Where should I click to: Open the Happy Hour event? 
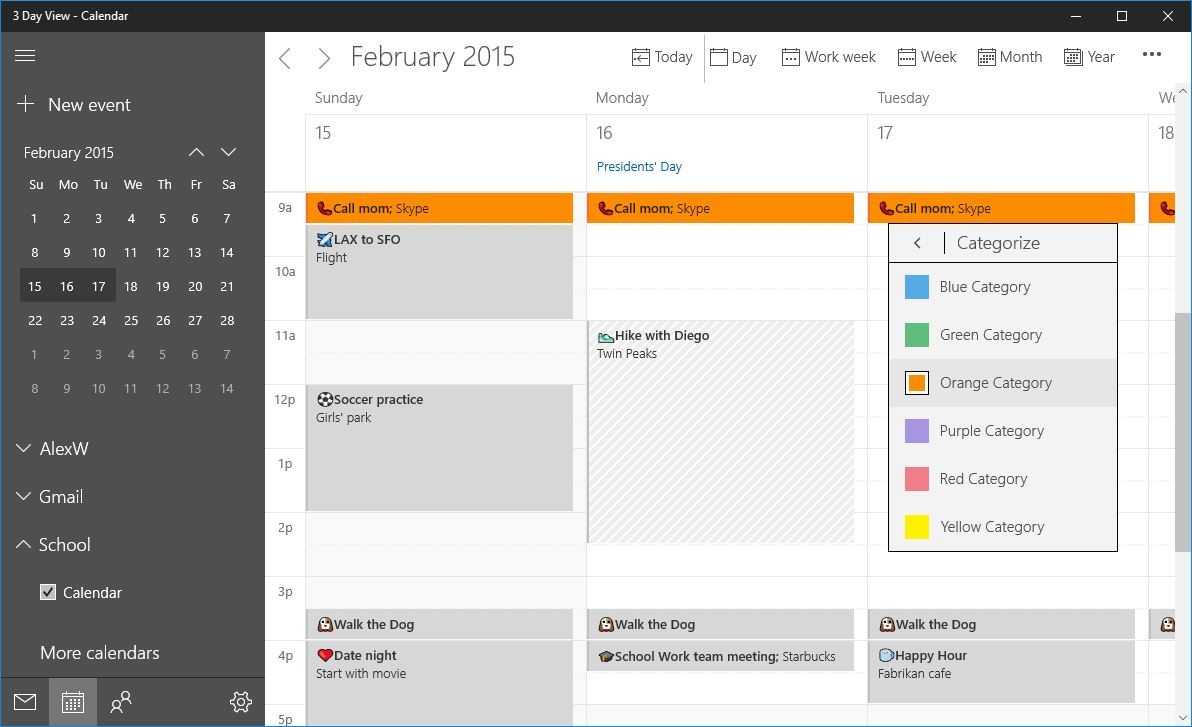[x=1001, y=671]
